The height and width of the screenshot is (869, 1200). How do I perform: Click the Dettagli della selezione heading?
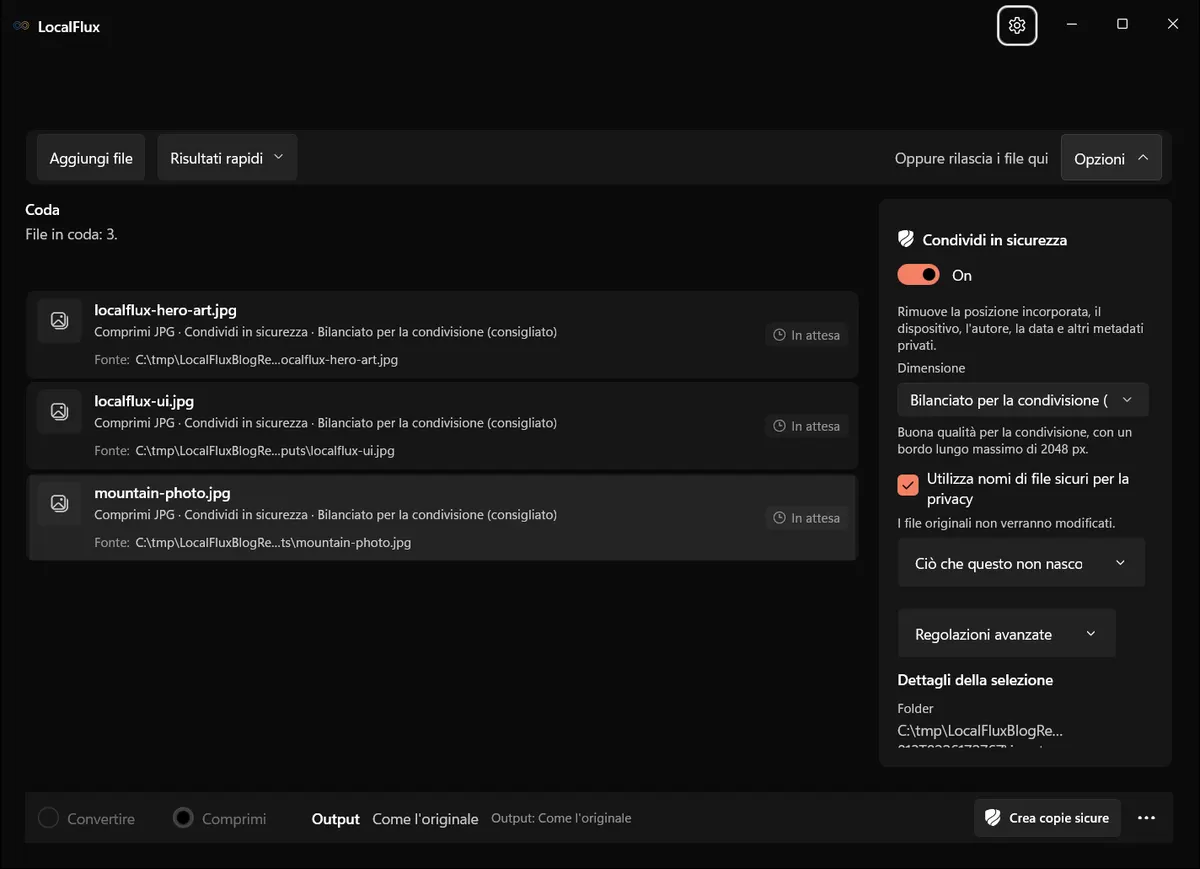point(975,680)
